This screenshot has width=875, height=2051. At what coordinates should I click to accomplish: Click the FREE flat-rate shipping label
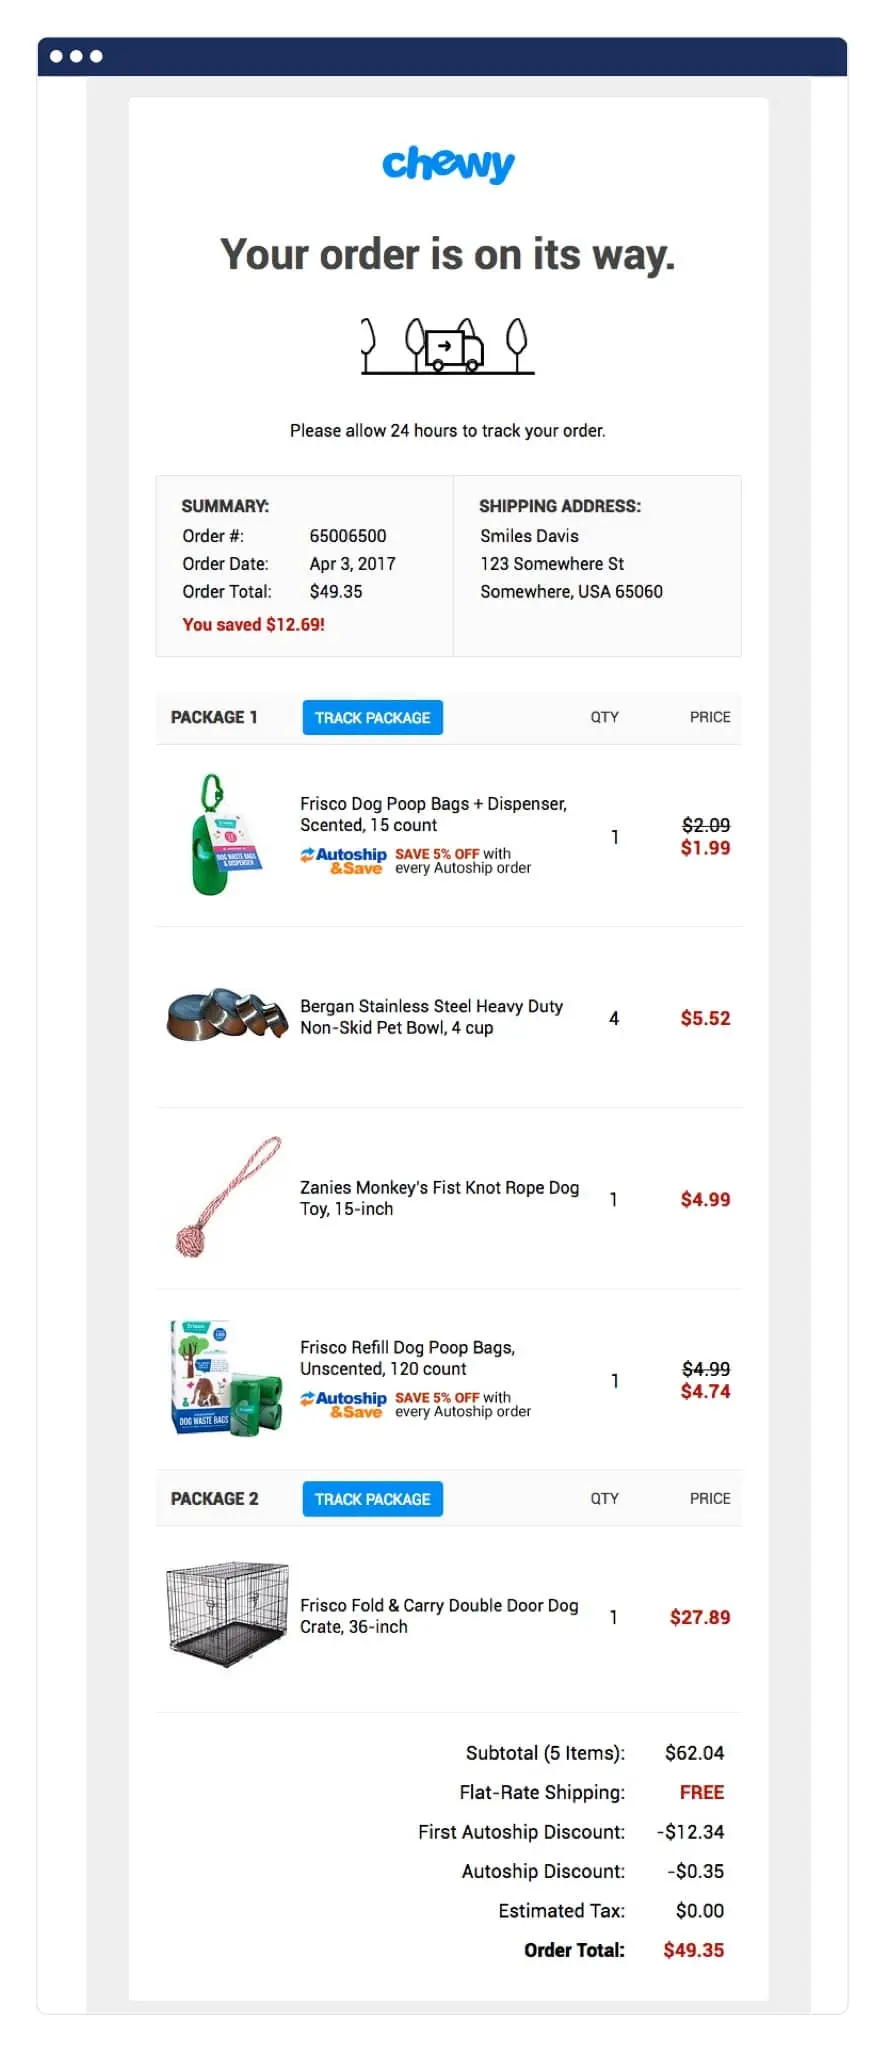(702, 1792)
